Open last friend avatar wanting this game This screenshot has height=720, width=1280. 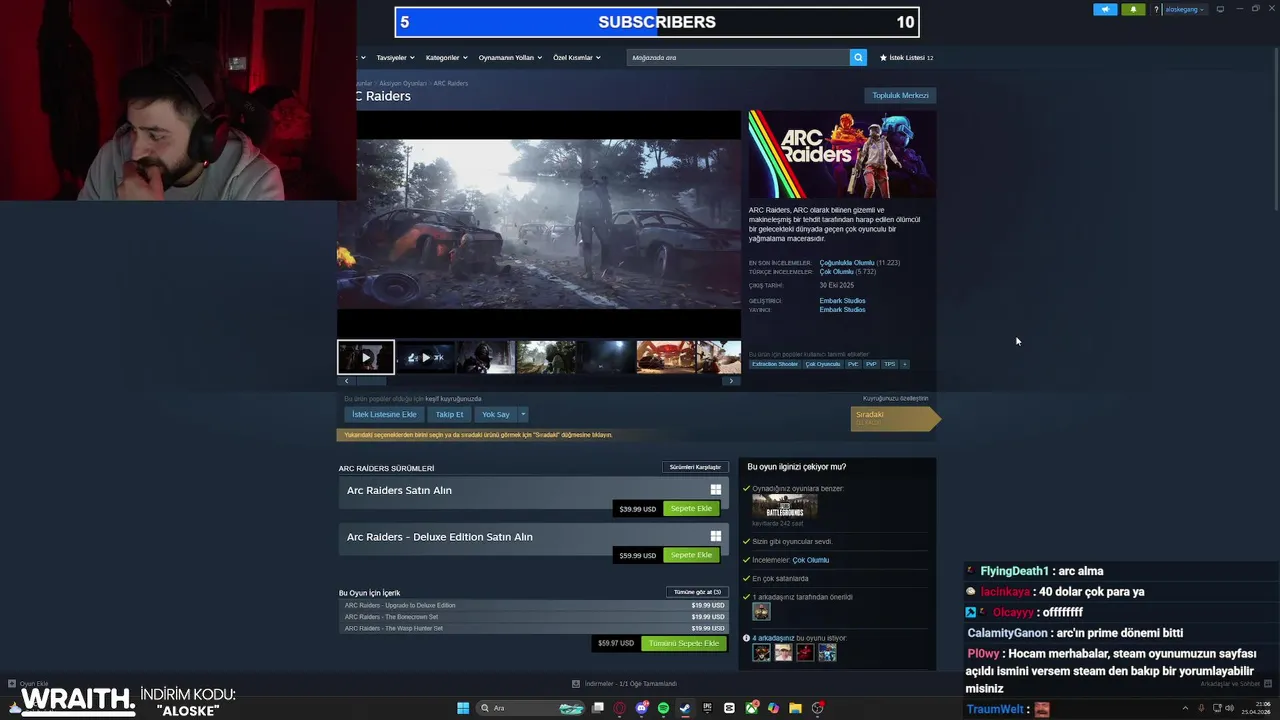pyautogui.click(x=827, y=653)
